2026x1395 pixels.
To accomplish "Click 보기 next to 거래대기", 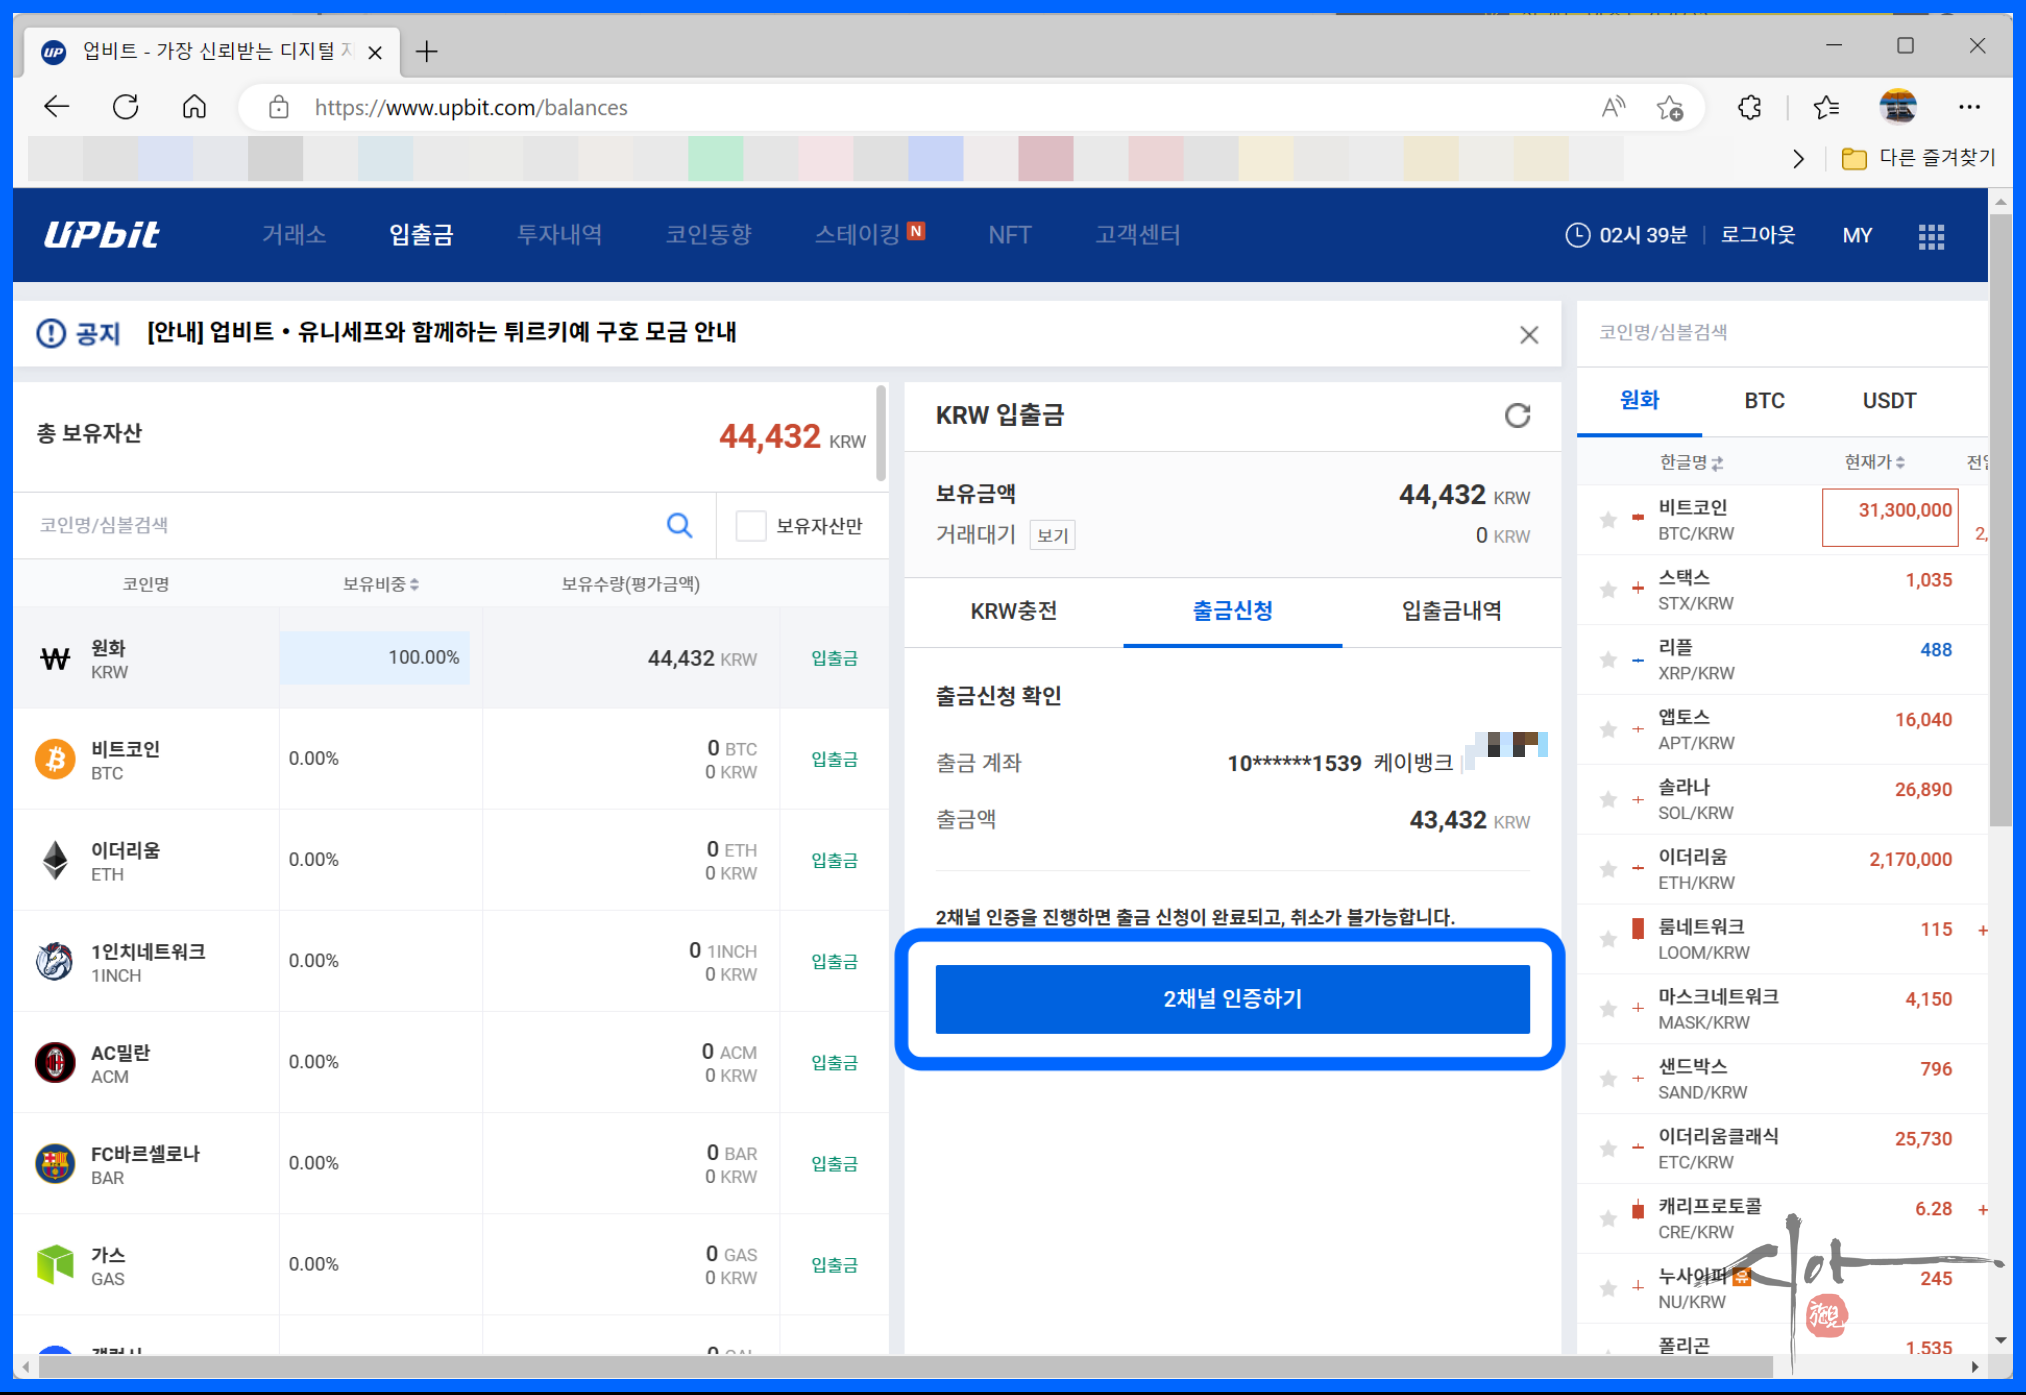I will pos(1052,536).
